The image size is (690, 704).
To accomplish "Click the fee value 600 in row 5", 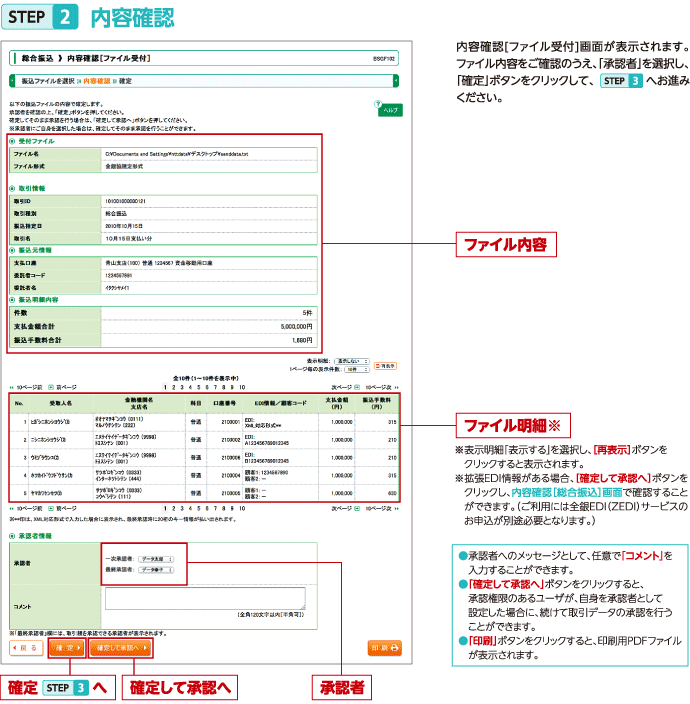I will pos(392,493).
